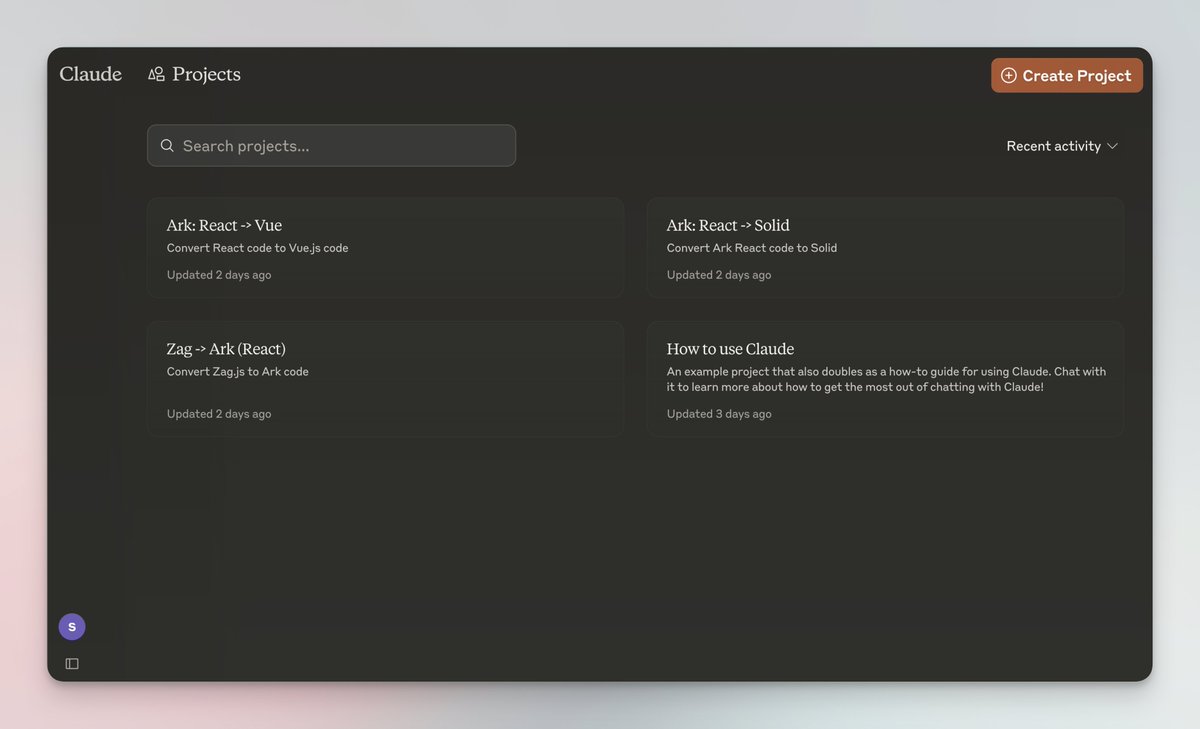Open the Ark: React -> Solid project
The height and width of the screenshot is (729, 1200).
tap(885, 247)
